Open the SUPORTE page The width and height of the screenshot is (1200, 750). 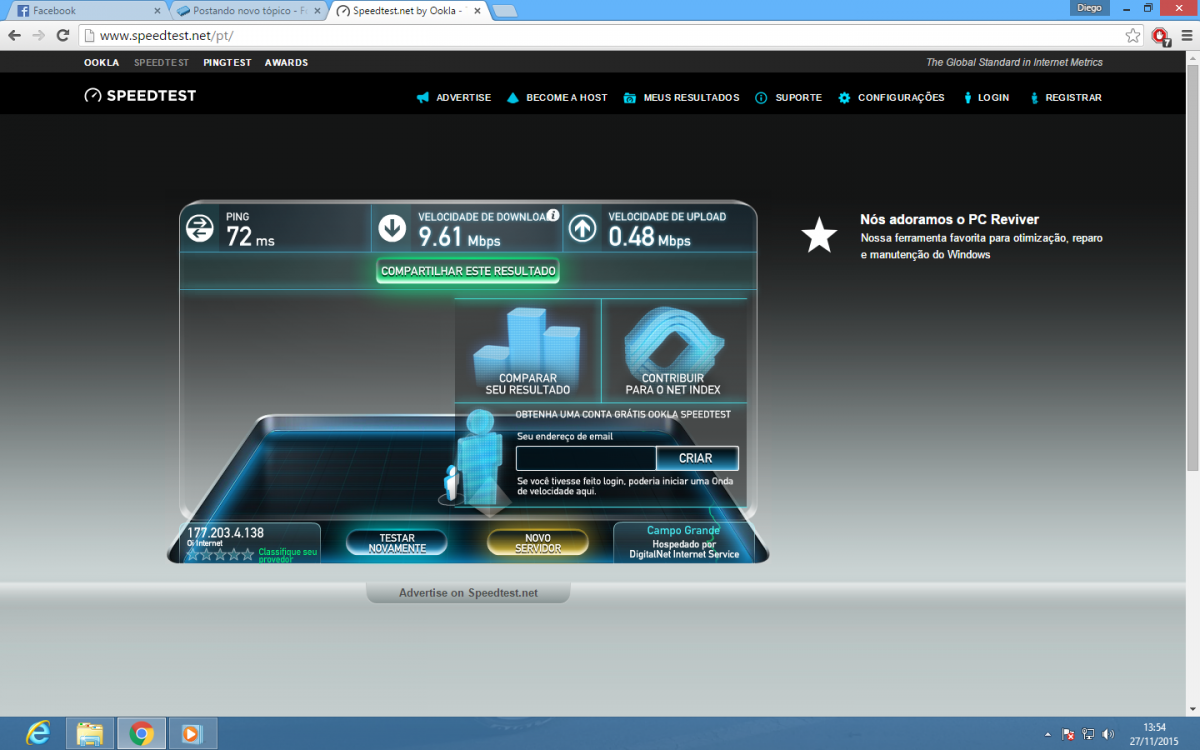tap(788, 97)
